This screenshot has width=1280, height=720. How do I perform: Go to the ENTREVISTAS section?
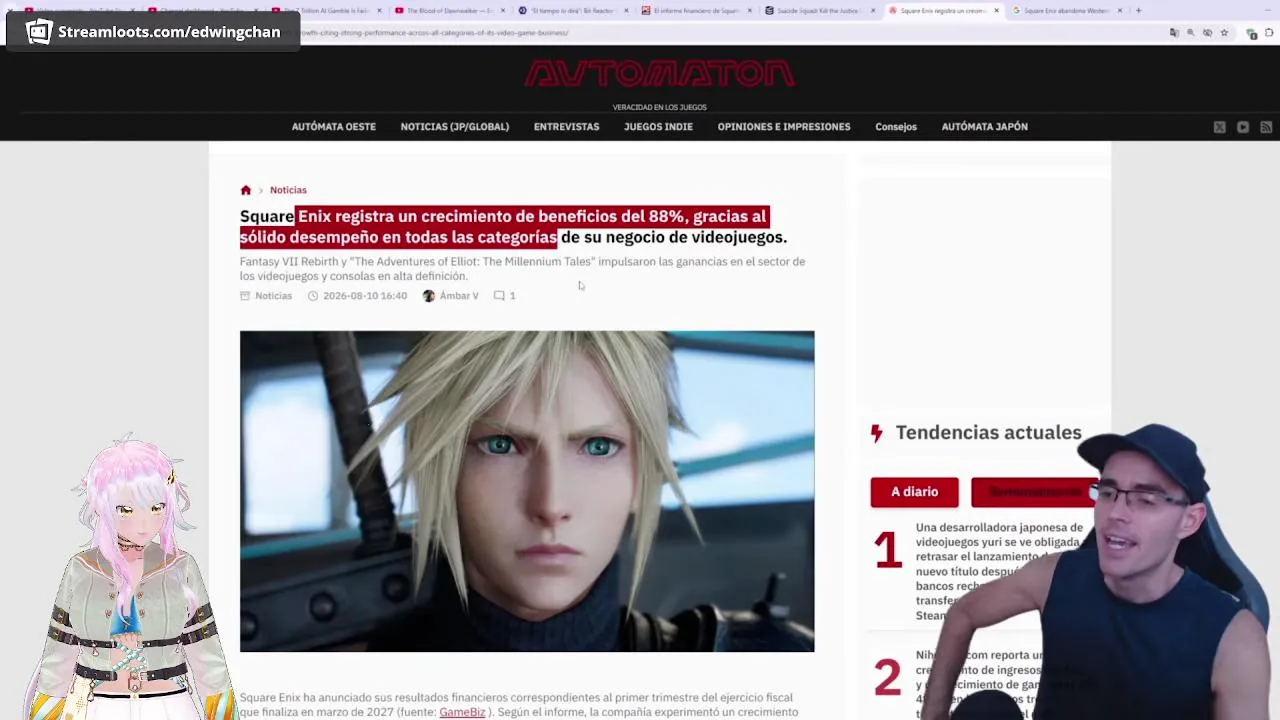coord(566,127)
